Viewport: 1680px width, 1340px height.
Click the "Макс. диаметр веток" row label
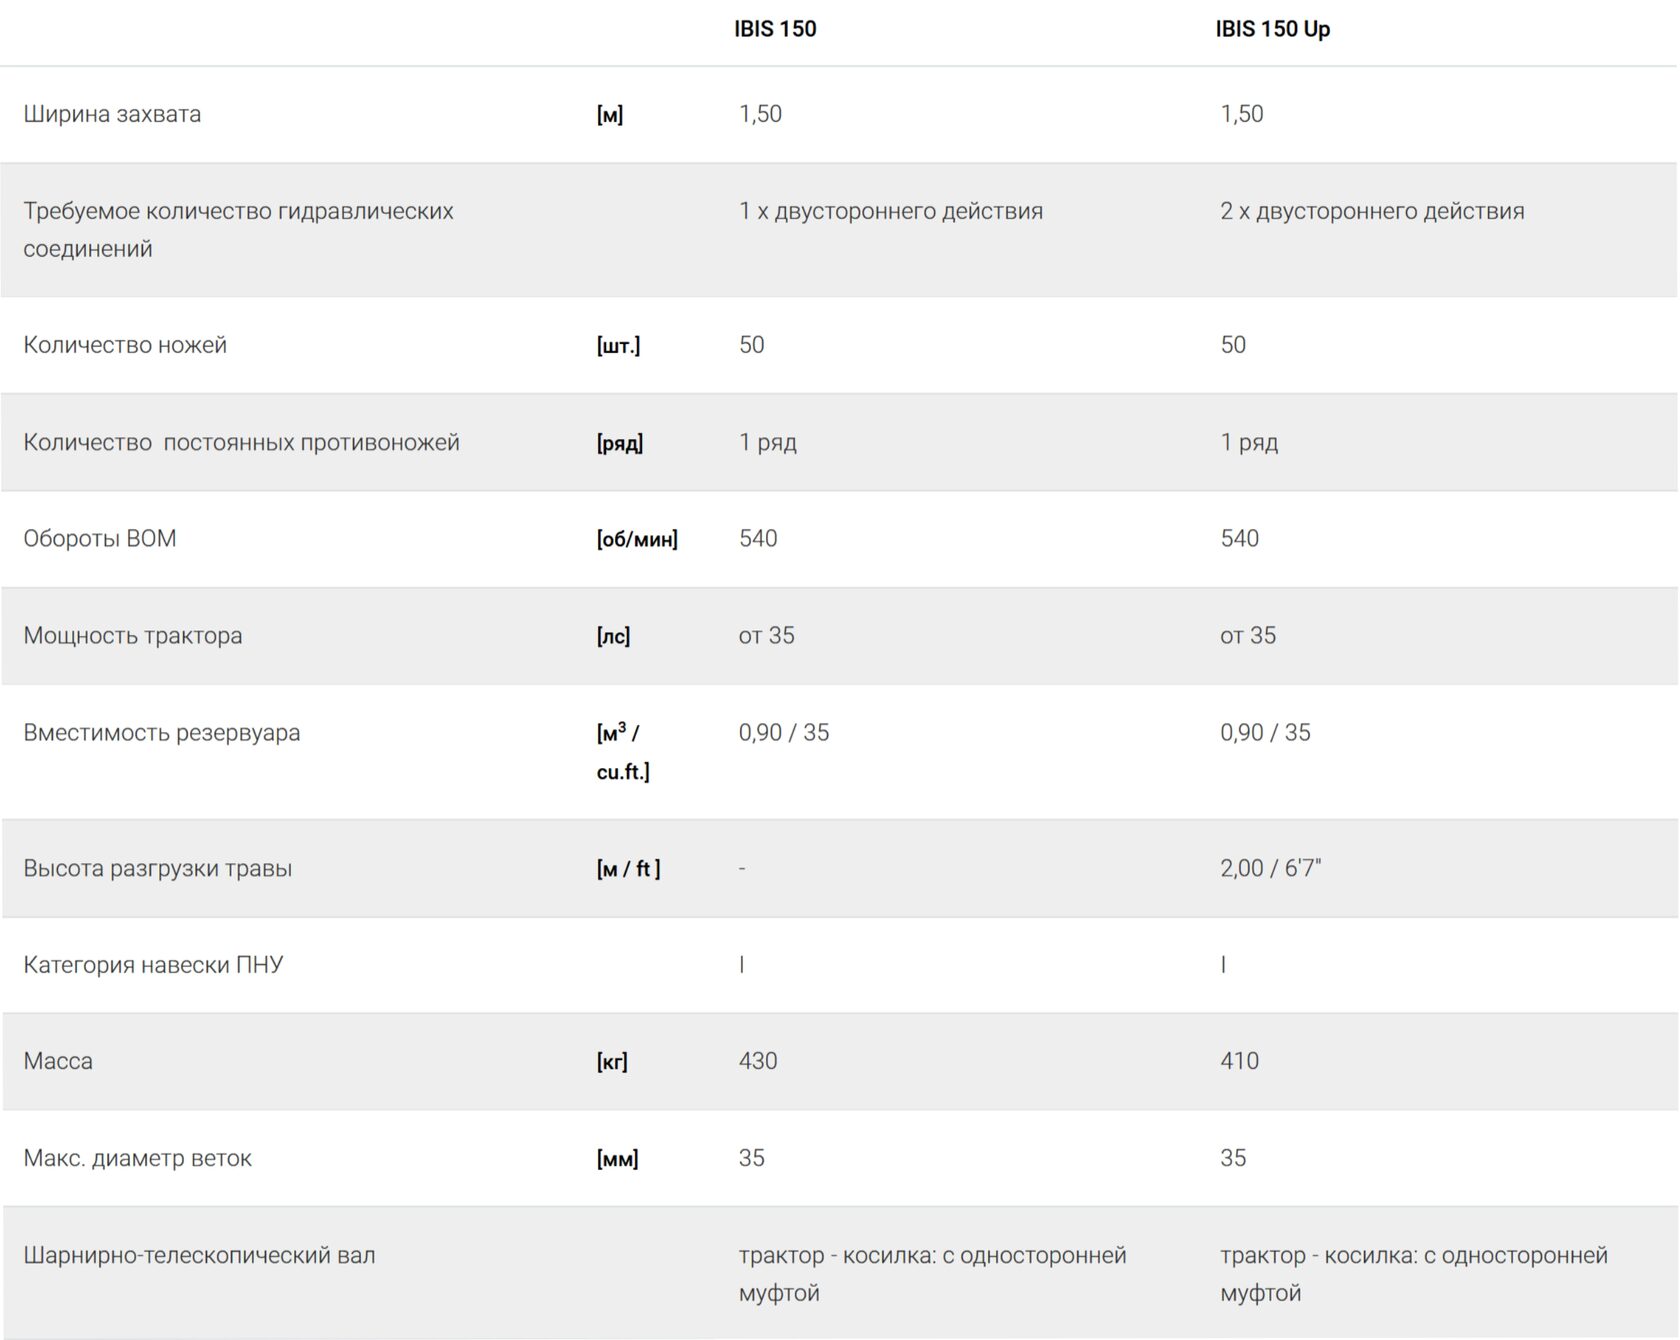137,1158
